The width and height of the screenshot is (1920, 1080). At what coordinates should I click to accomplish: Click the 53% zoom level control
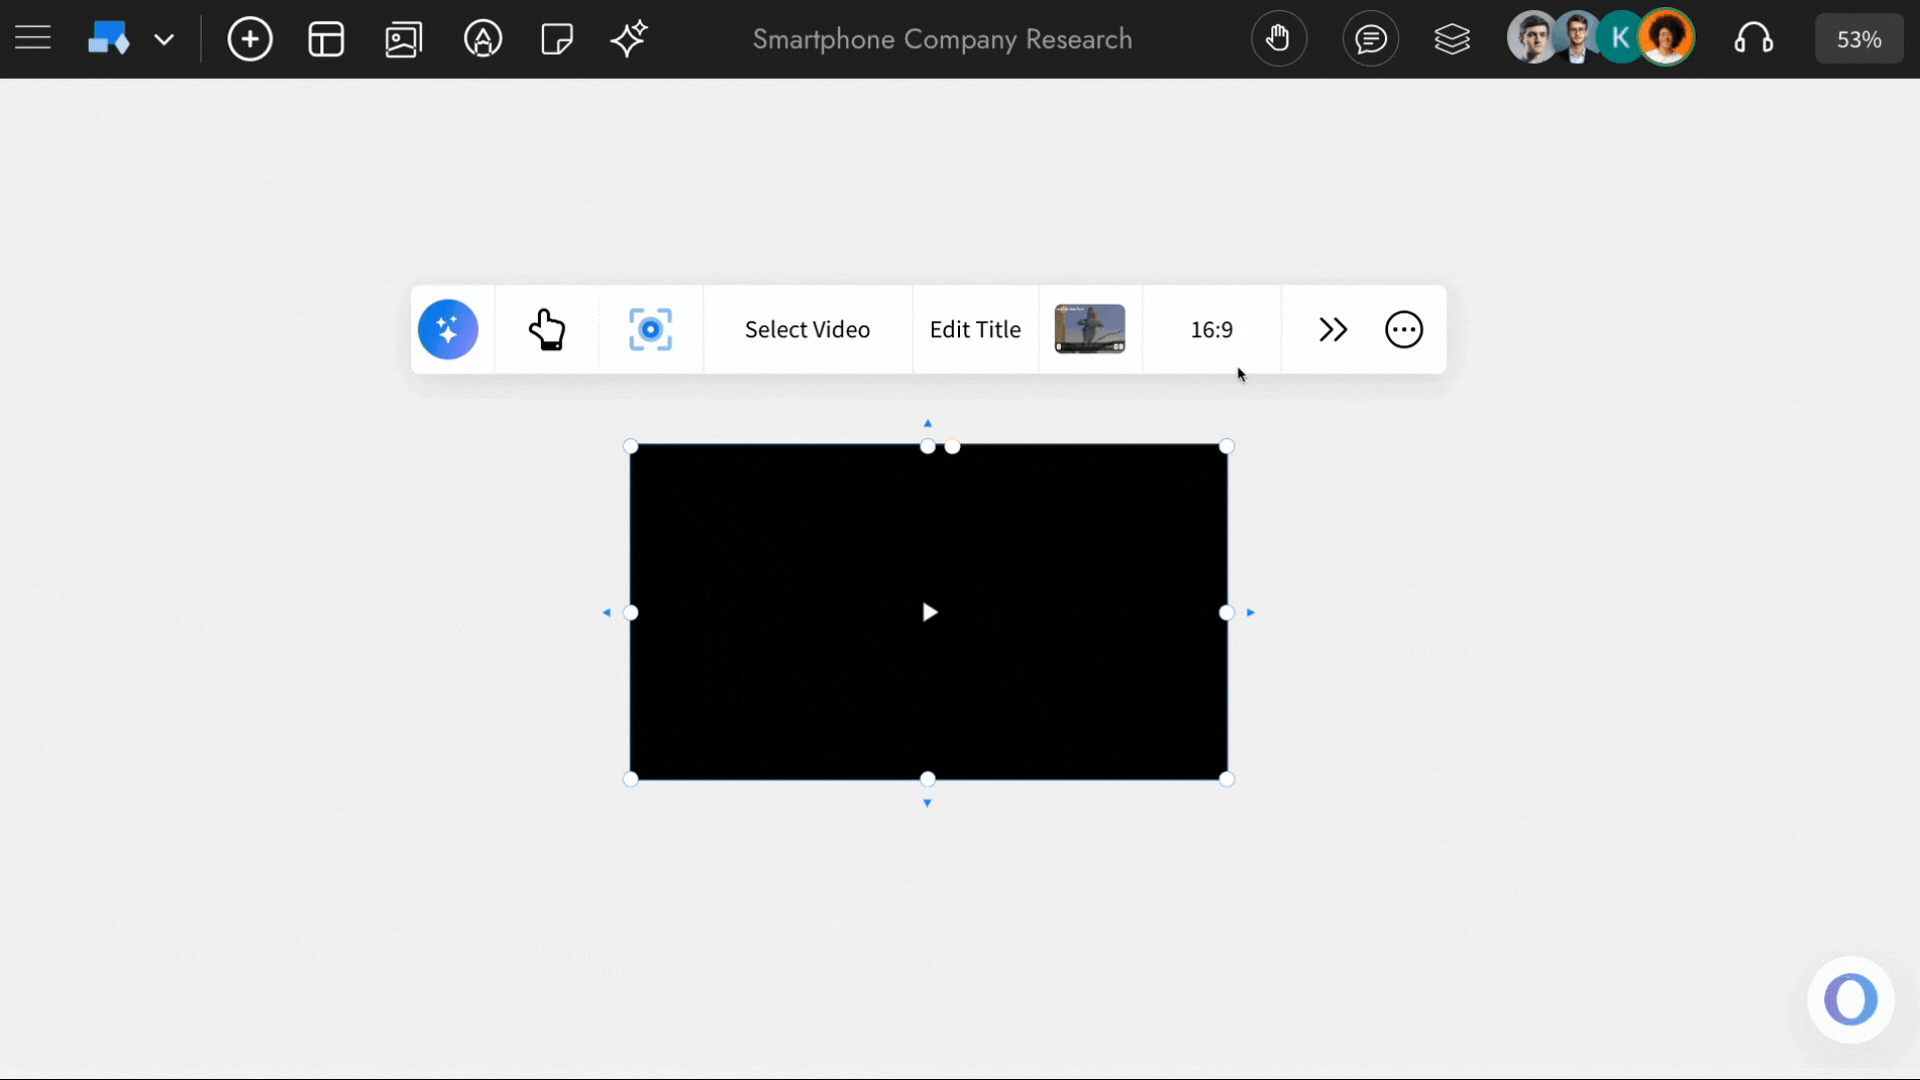pyautogui.click(x=1859, y=38)
